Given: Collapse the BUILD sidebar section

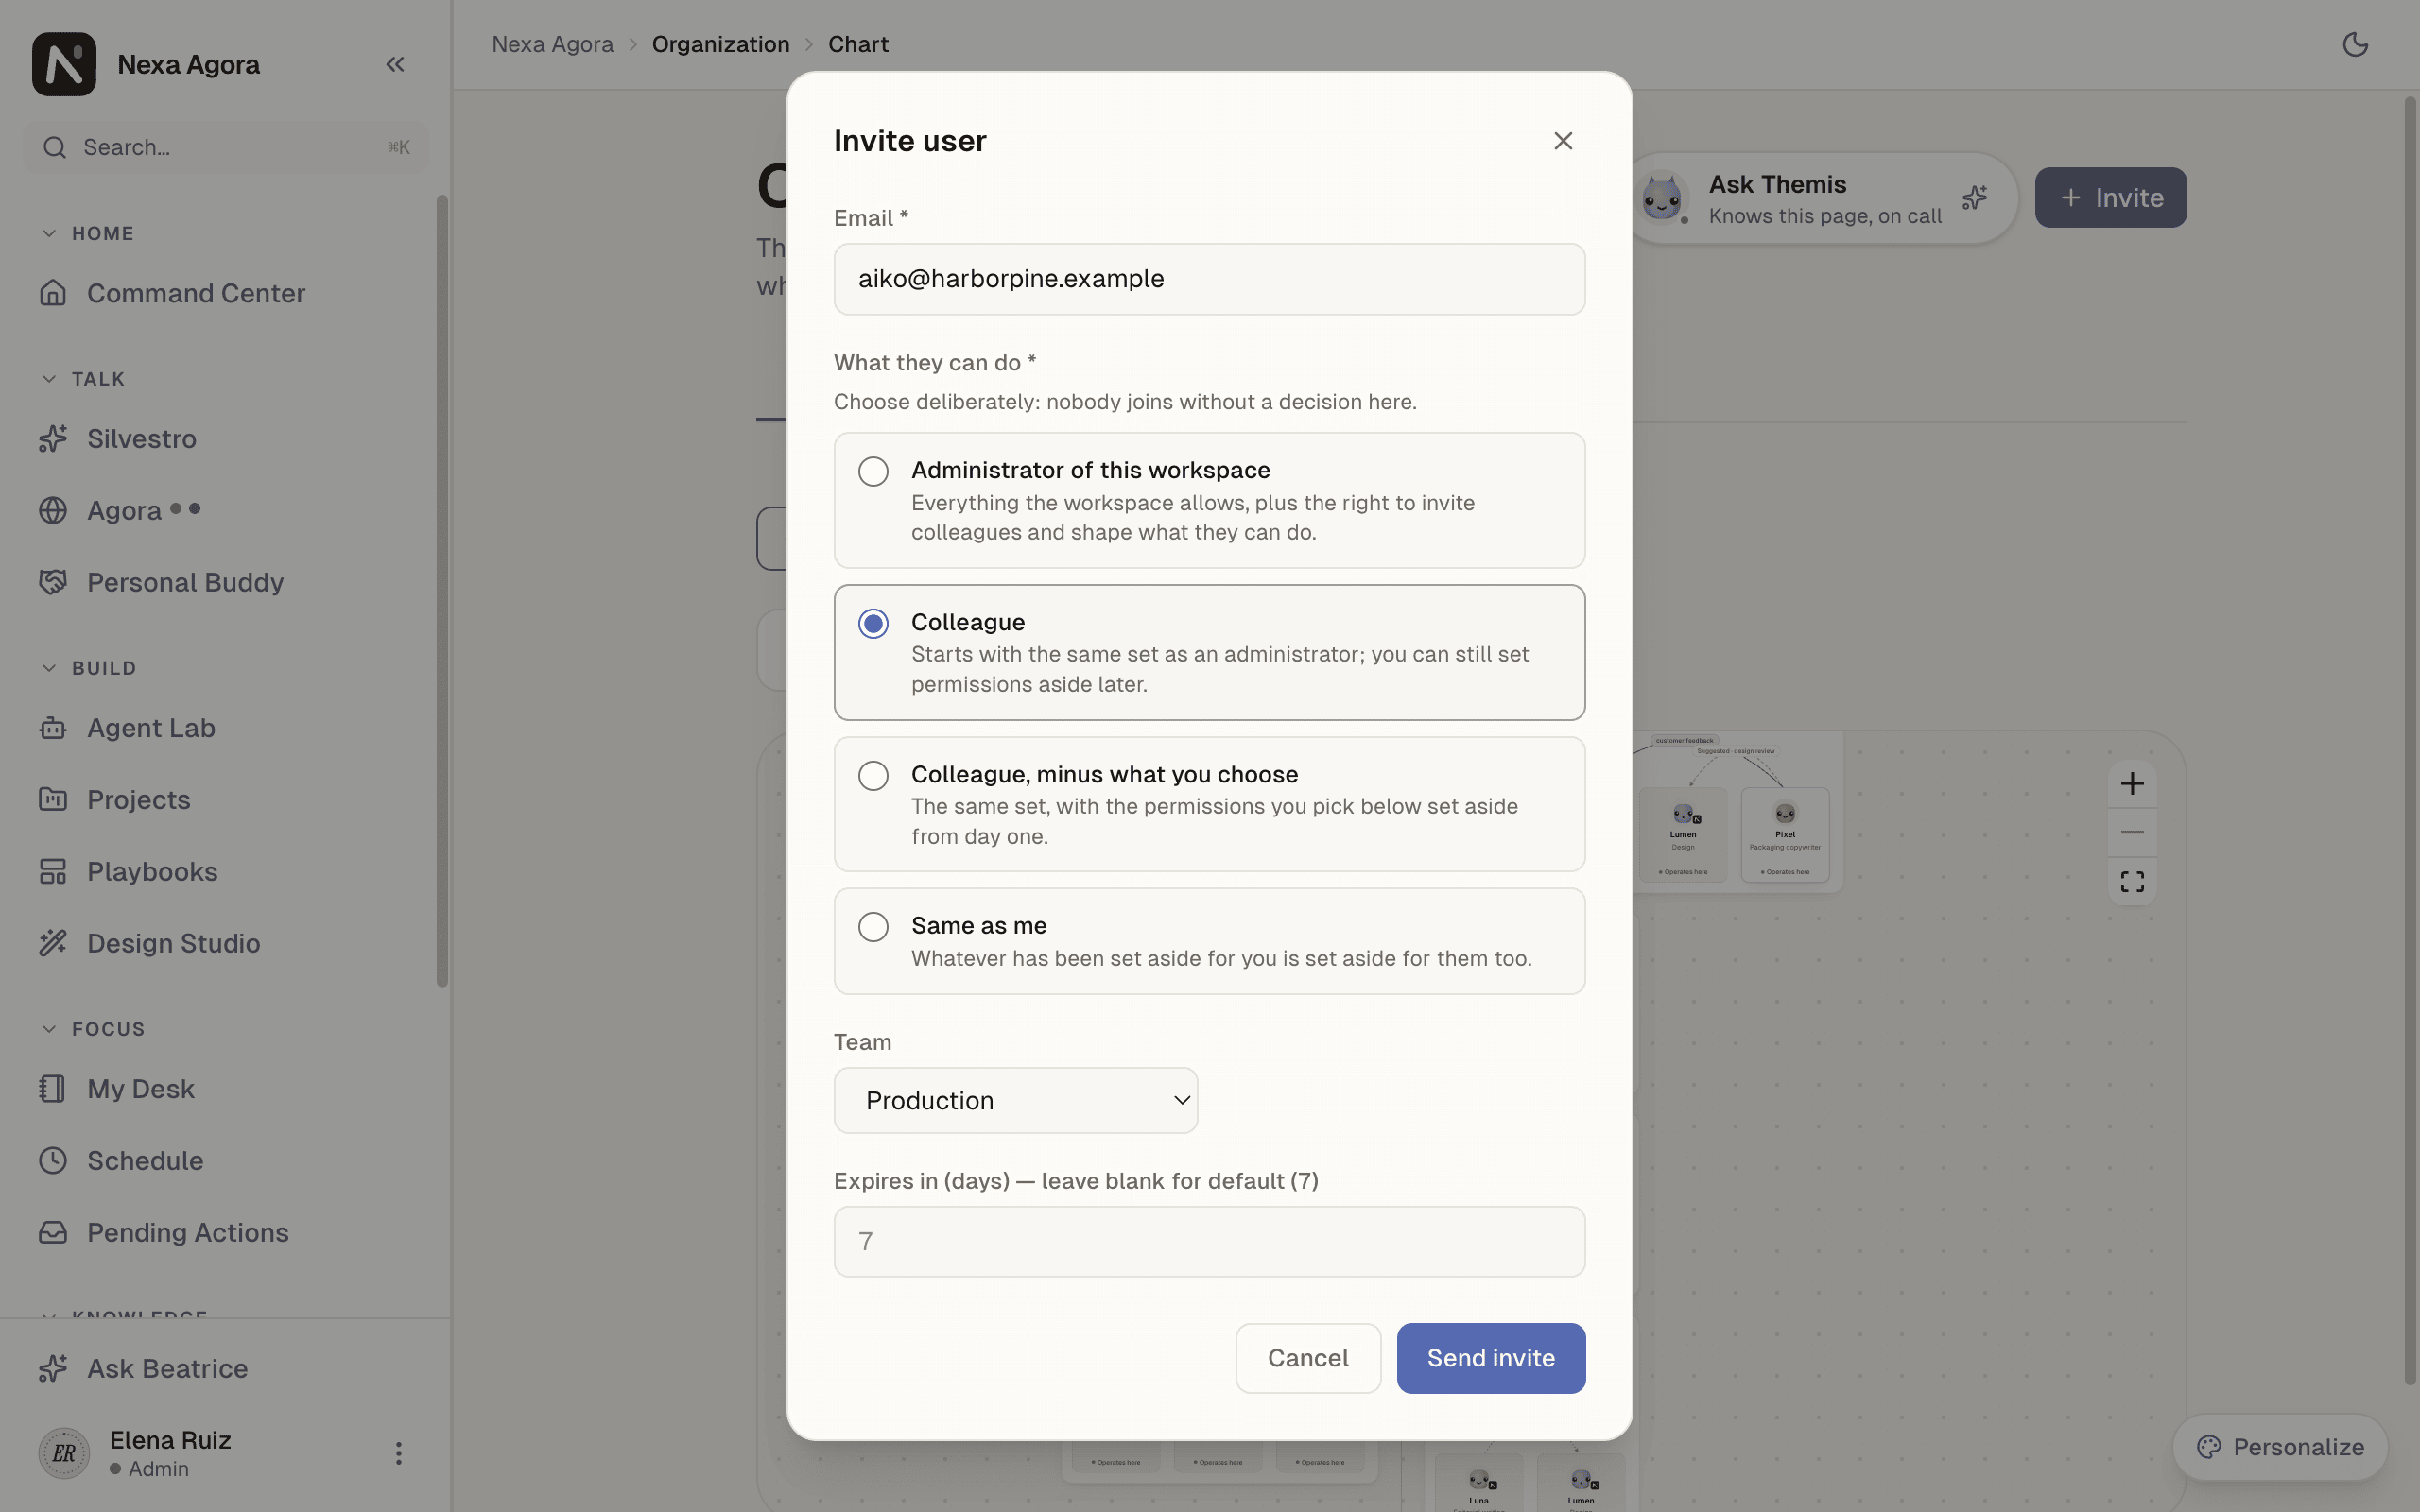Looking at the screenshot, I should tap(88, 668).
